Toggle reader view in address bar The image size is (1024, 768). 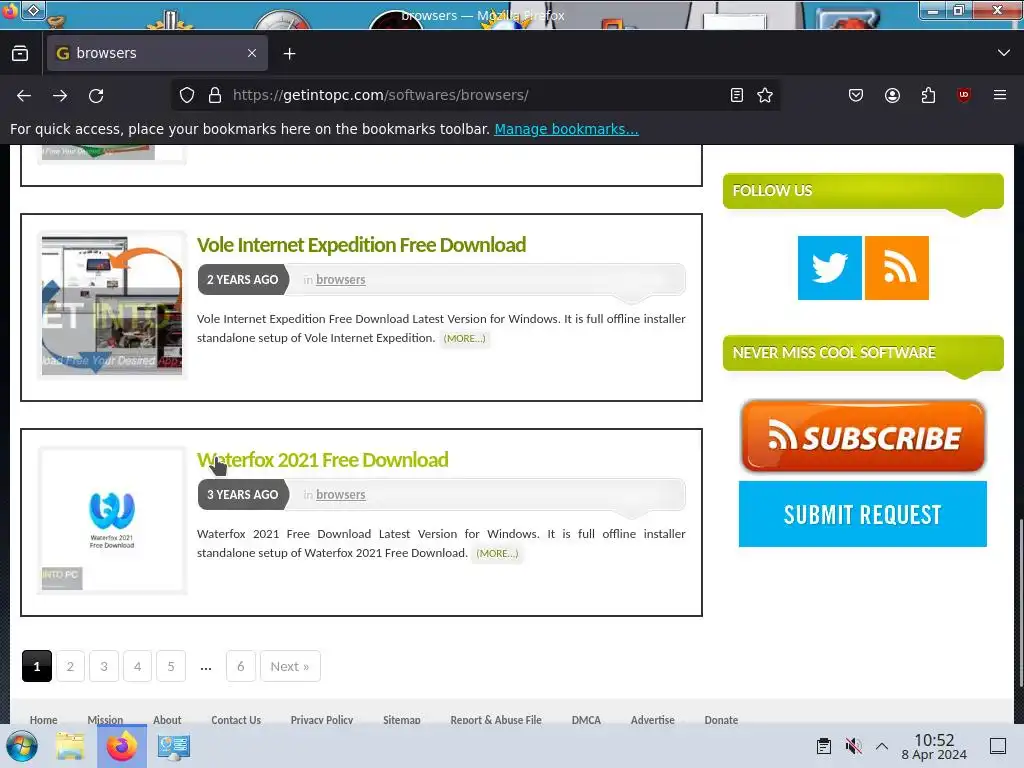(737, 95)
